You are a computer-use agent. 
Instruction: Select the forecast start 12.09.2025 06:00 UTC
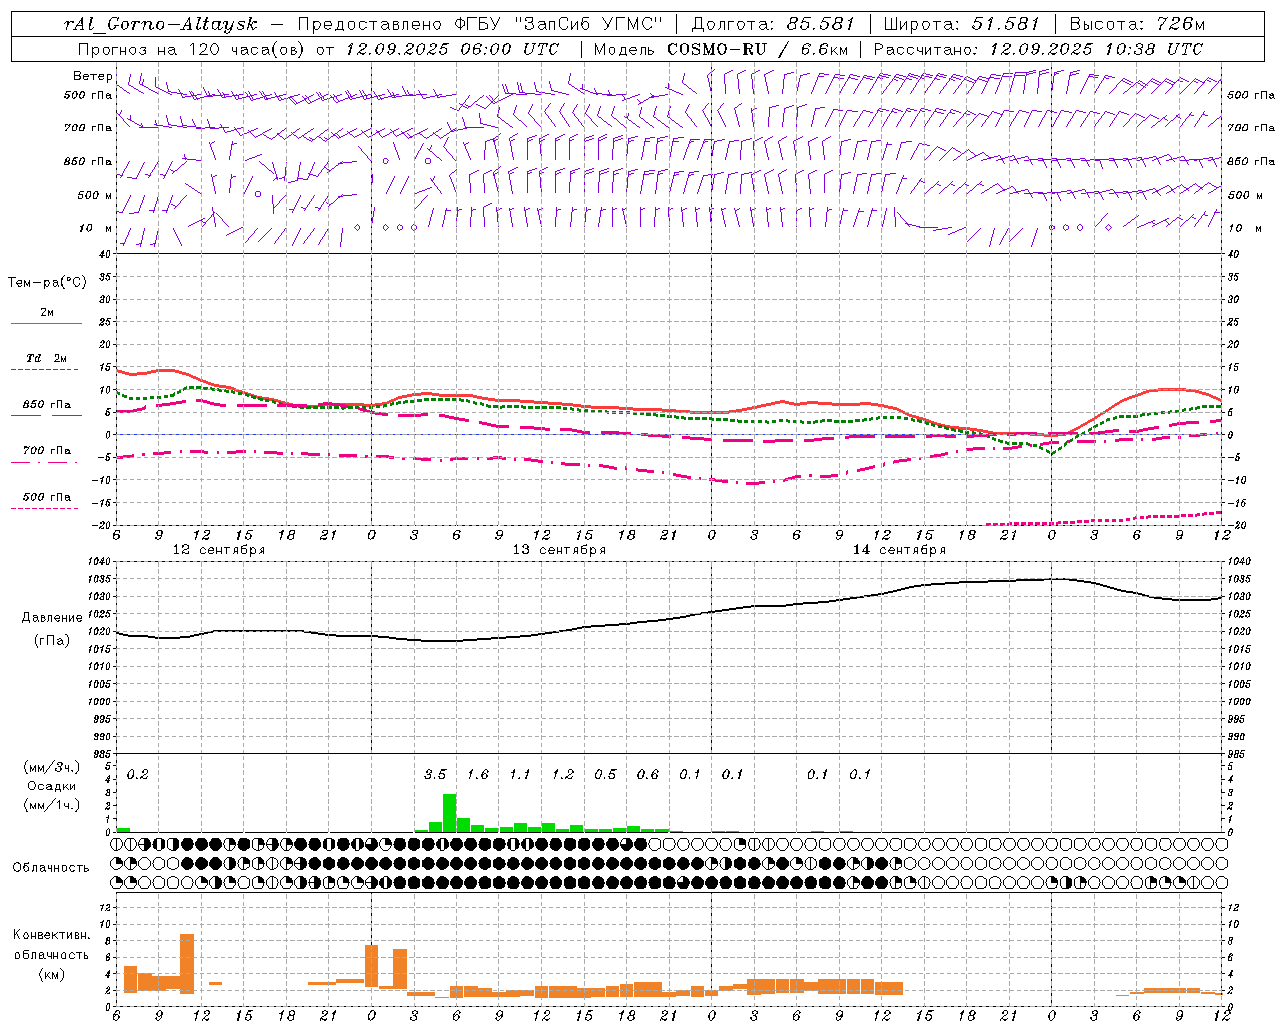[x=452, y=49]
